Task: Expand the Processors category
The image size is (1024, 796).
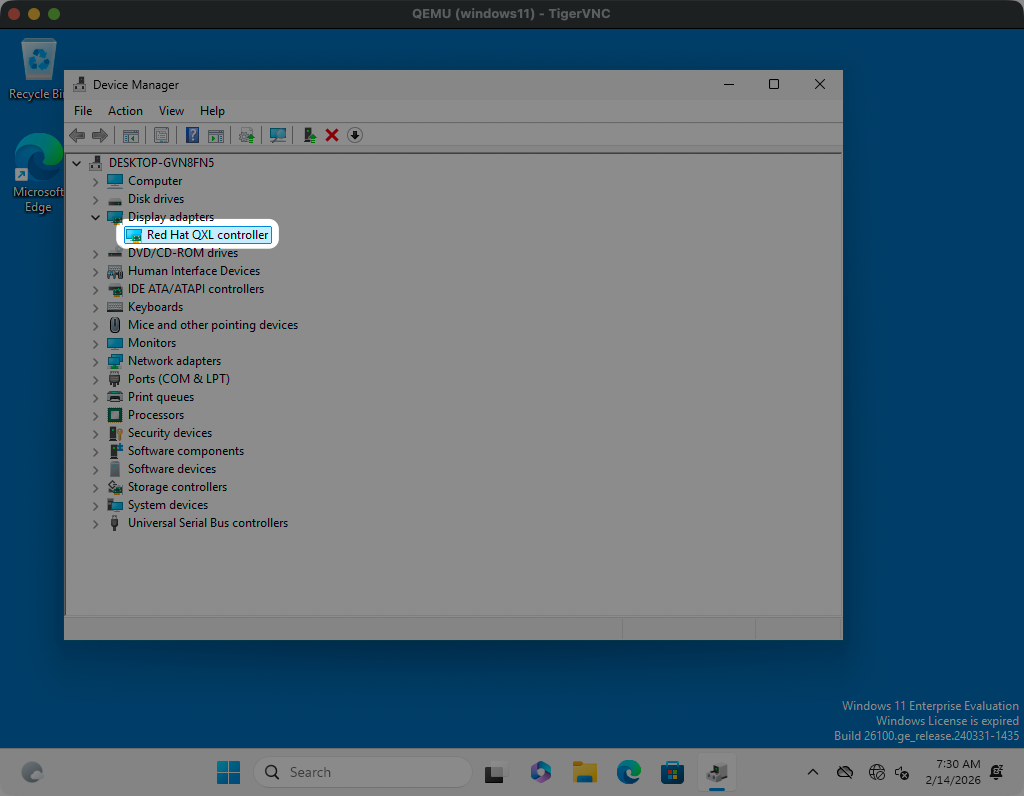Action: (x=96, y=415)
